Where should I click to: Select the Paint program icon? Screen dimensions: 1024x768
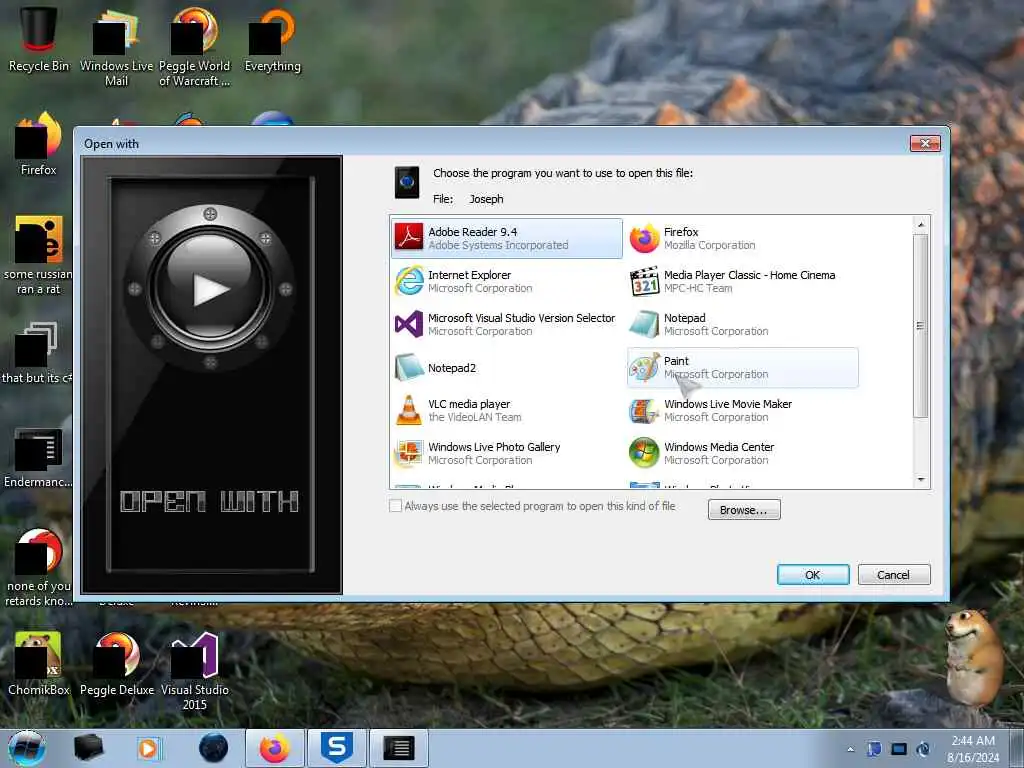[x=644, y=367]
